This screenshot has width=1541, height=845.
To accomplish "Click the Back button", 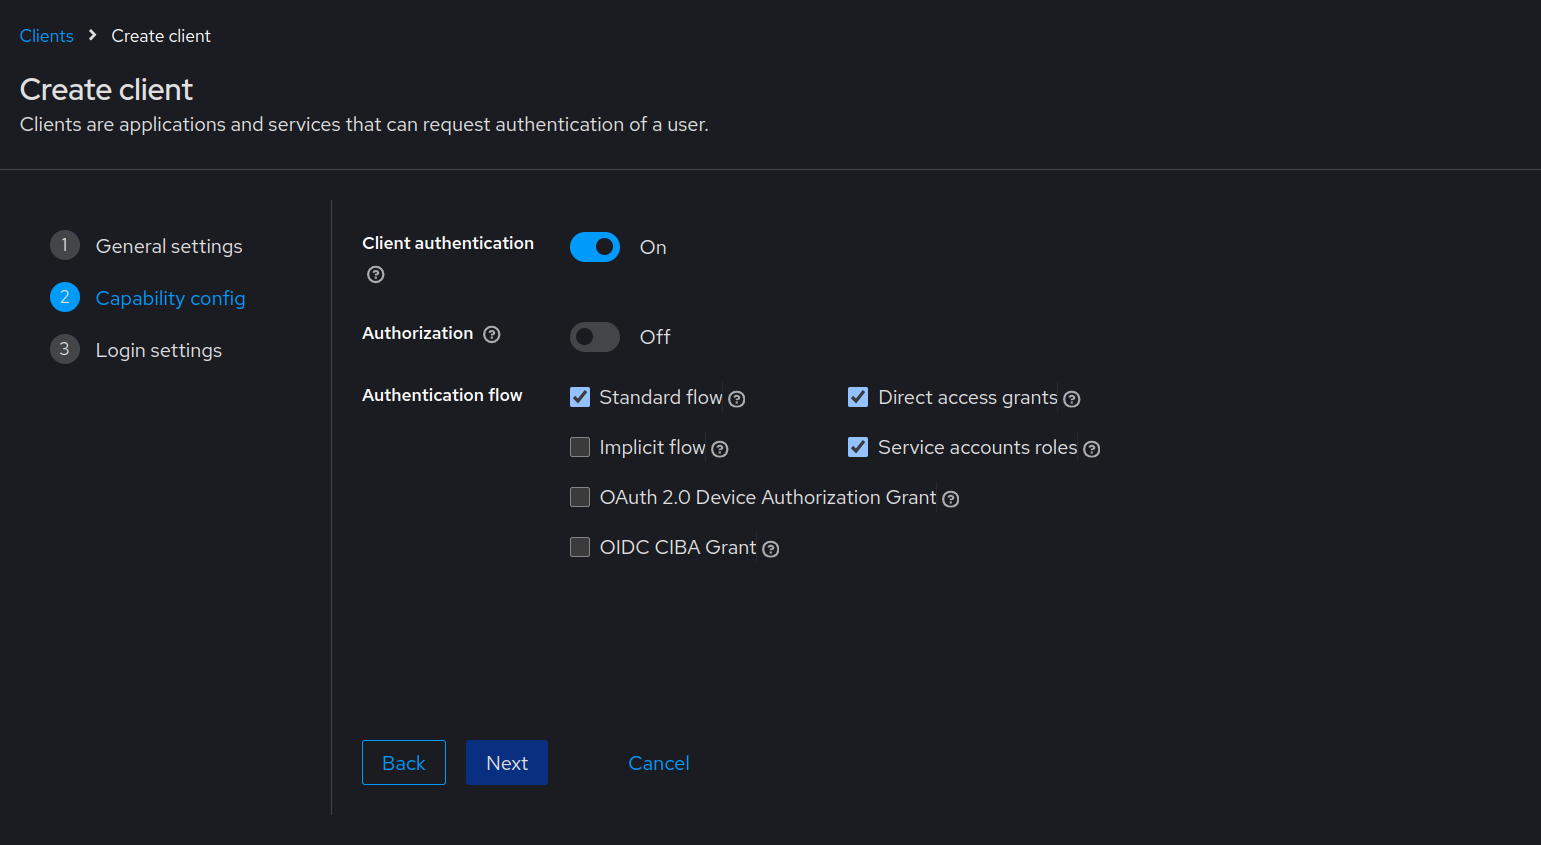I will pos(404,763).
